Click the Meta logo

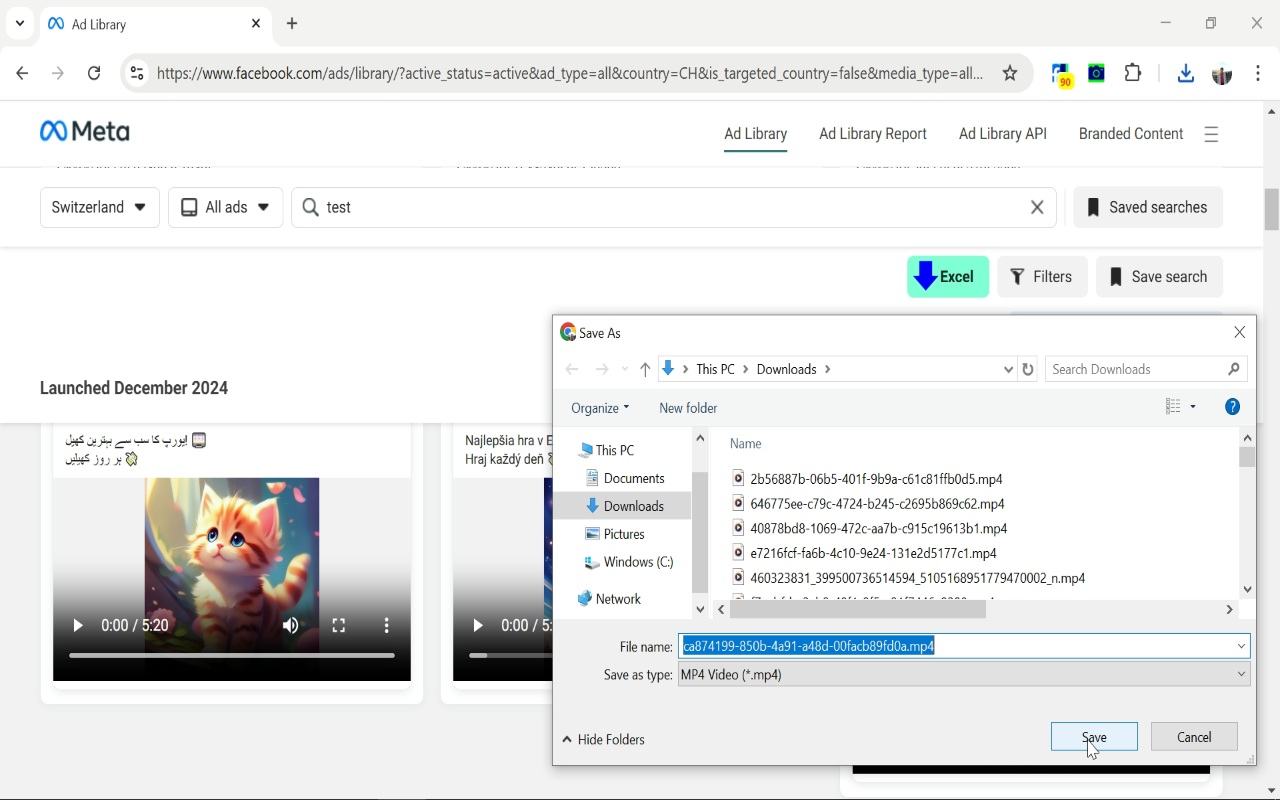[x=84, y=130]
